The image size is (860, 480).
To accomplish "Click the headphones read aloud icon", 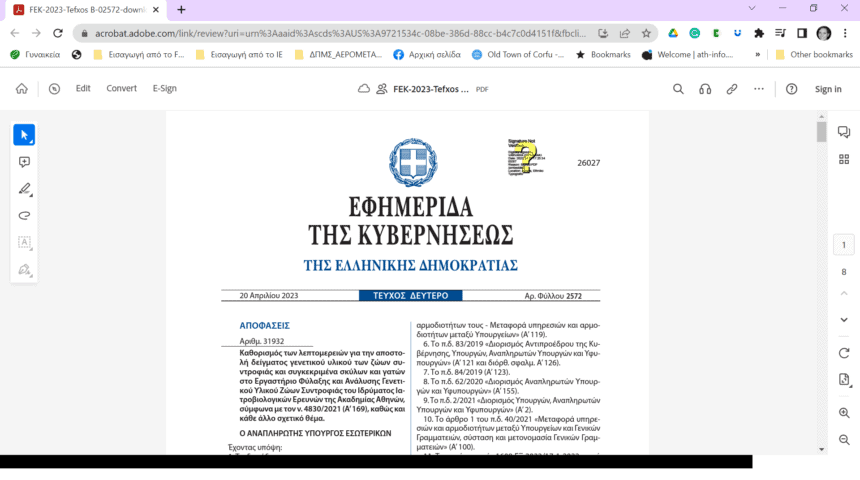I will 705,89.
